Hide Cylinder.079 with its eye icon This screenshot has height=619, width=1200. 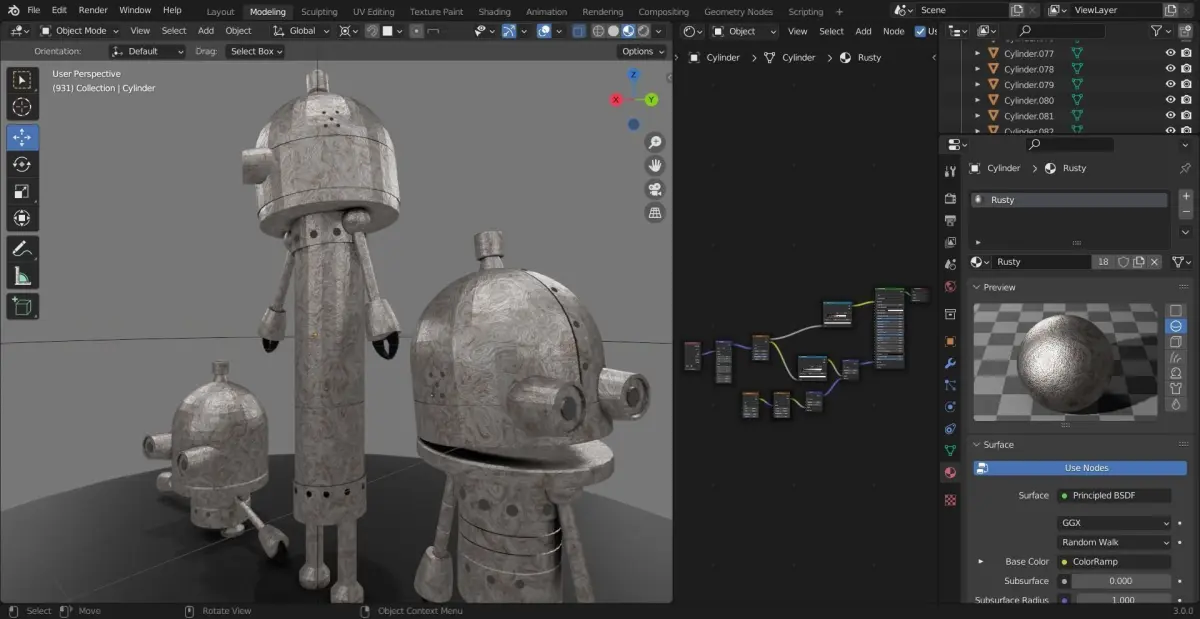point(1170,85)
